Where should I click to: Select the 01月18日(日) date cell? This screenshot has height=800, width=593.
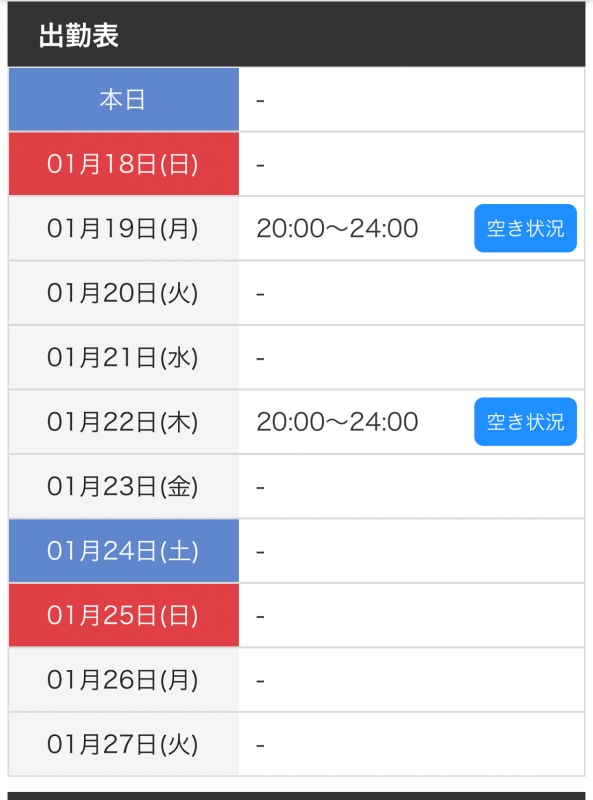[x=123, y=163]
